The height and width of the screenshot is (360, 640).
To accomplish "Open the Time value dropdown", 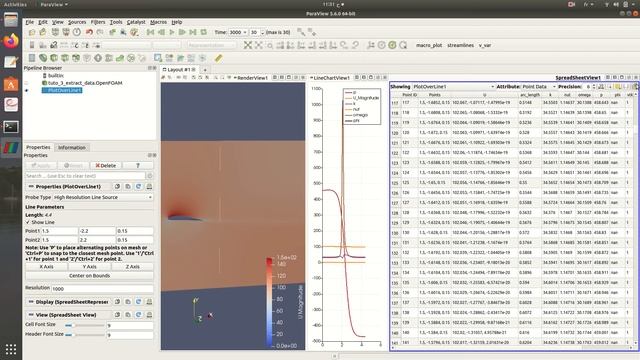I will [238, 32].
